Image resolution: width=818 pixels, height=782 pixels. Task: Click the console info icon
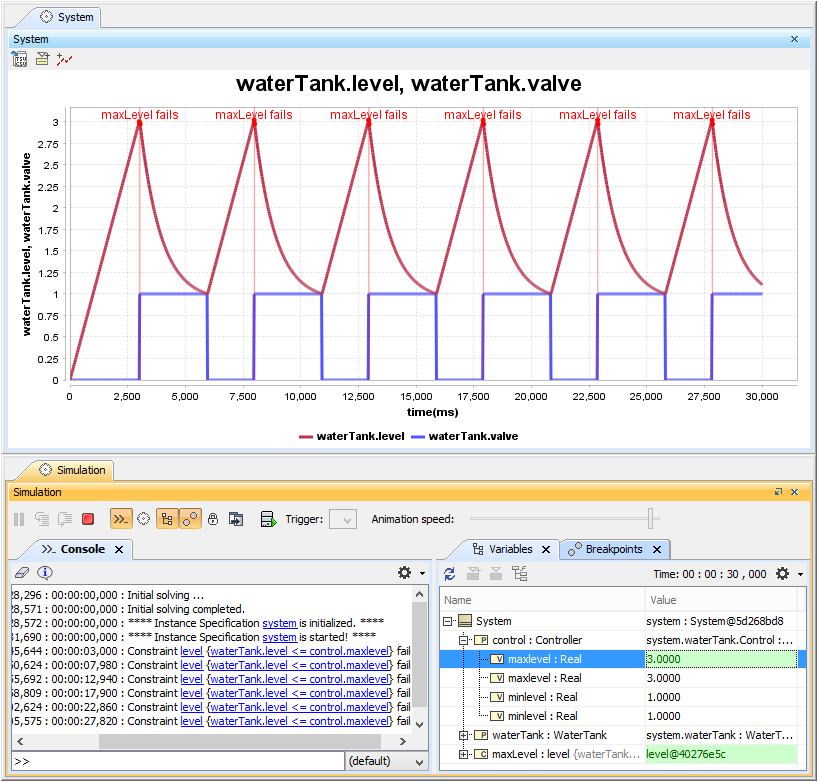[45, 573]
